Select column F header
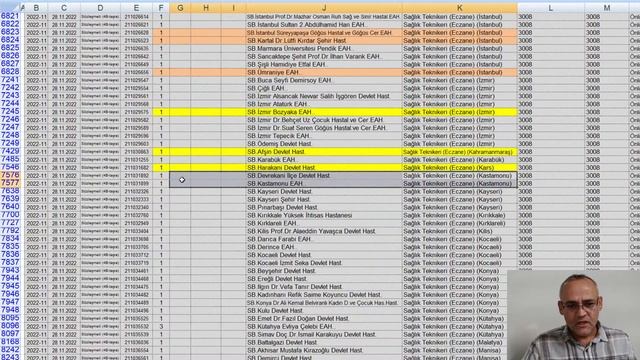Screen dimensions: 640x360 (x=161, y=8)
